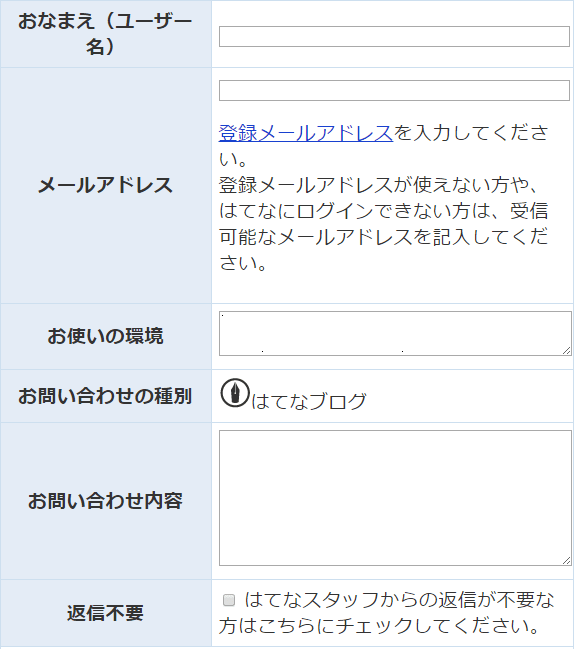This screenshot has width=578, height=649.
Task: Click into the お使いの環境 textarea
Action: [395, 333]
